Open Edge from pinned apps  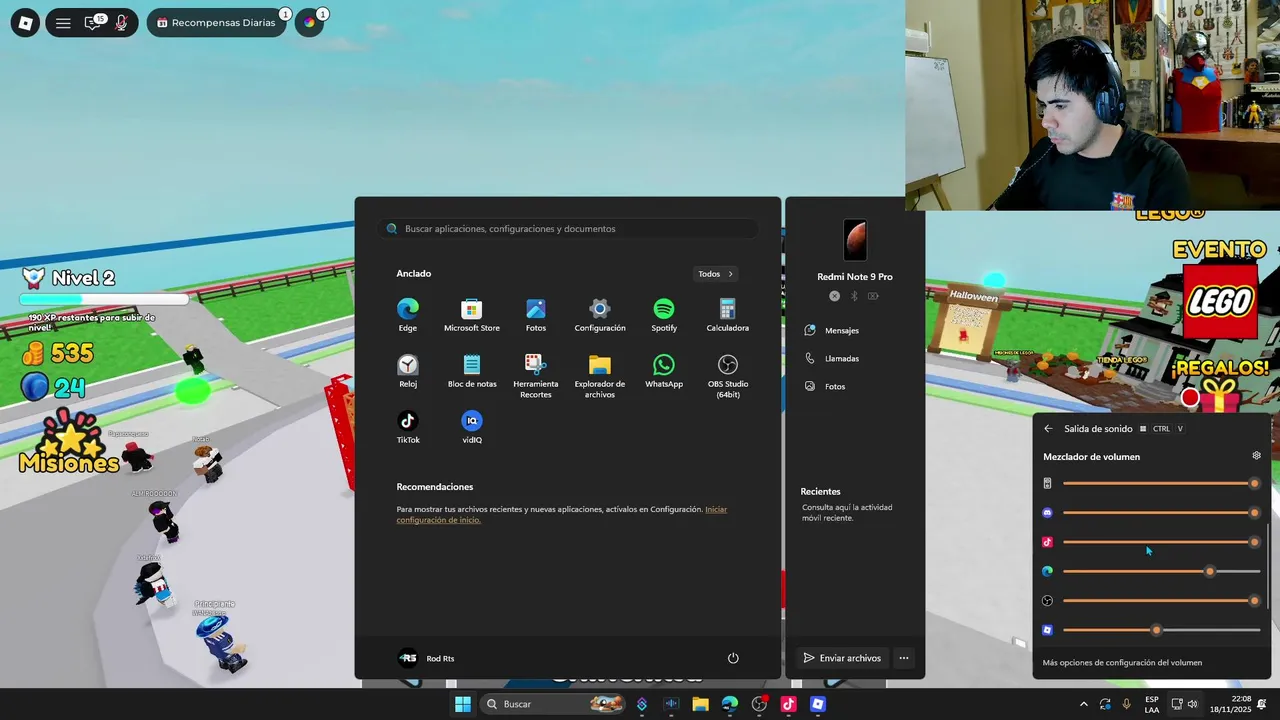[408, 314]
